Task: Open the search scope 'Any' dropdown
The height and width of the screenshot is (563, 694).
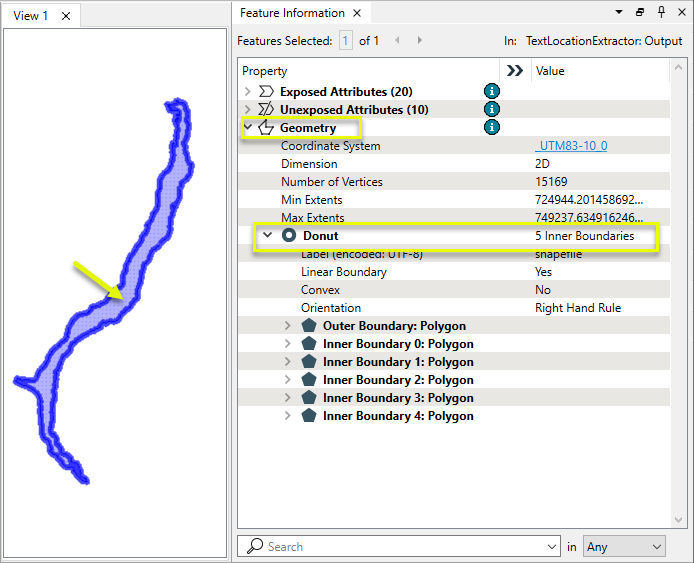Action: pos(625,547)
